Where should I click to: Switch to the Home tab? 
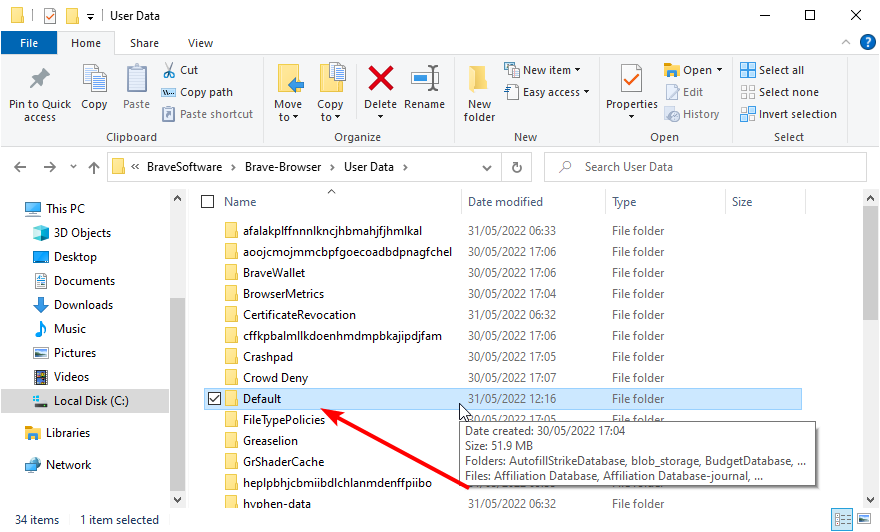[86, 43]
